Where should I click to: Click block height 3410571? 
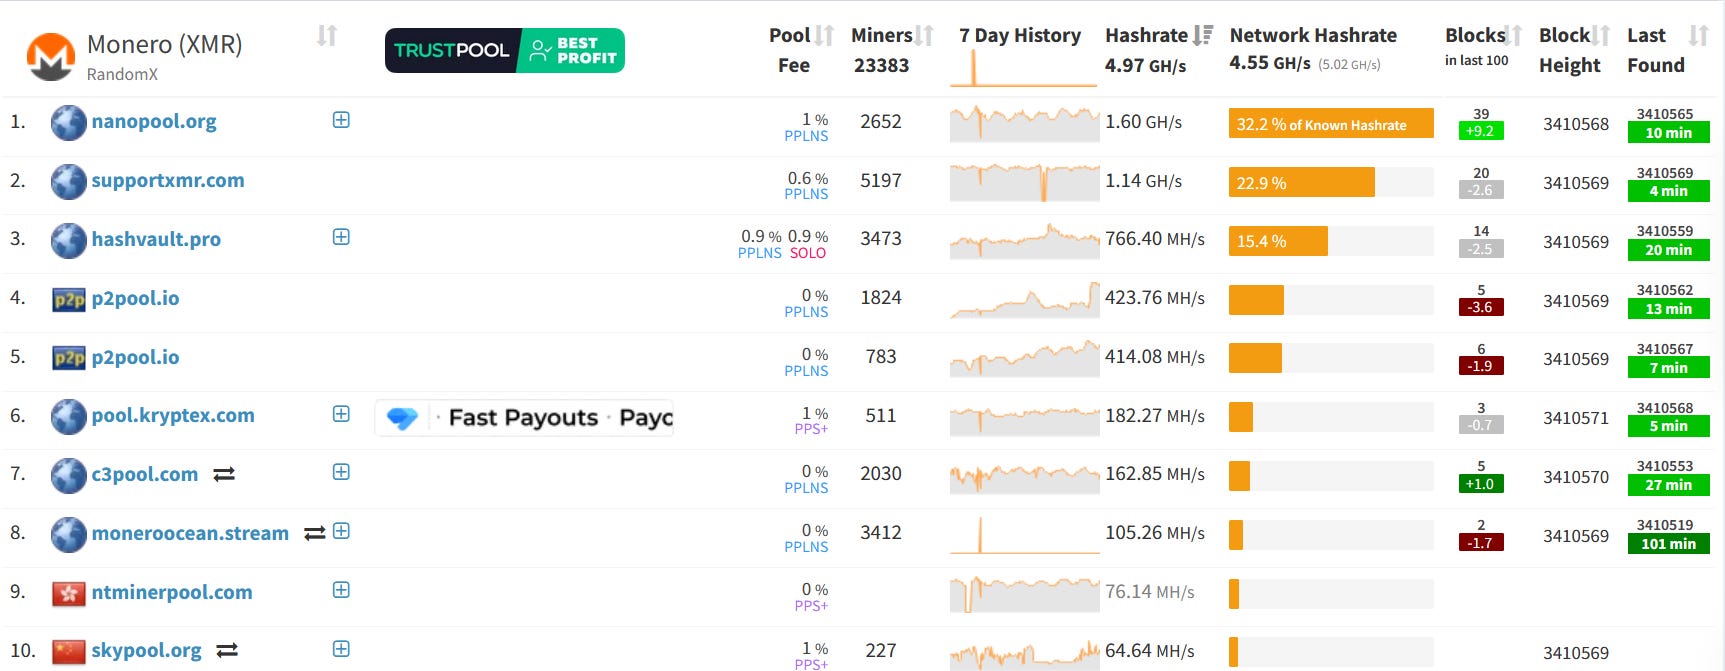click(x=1576, y=418)
